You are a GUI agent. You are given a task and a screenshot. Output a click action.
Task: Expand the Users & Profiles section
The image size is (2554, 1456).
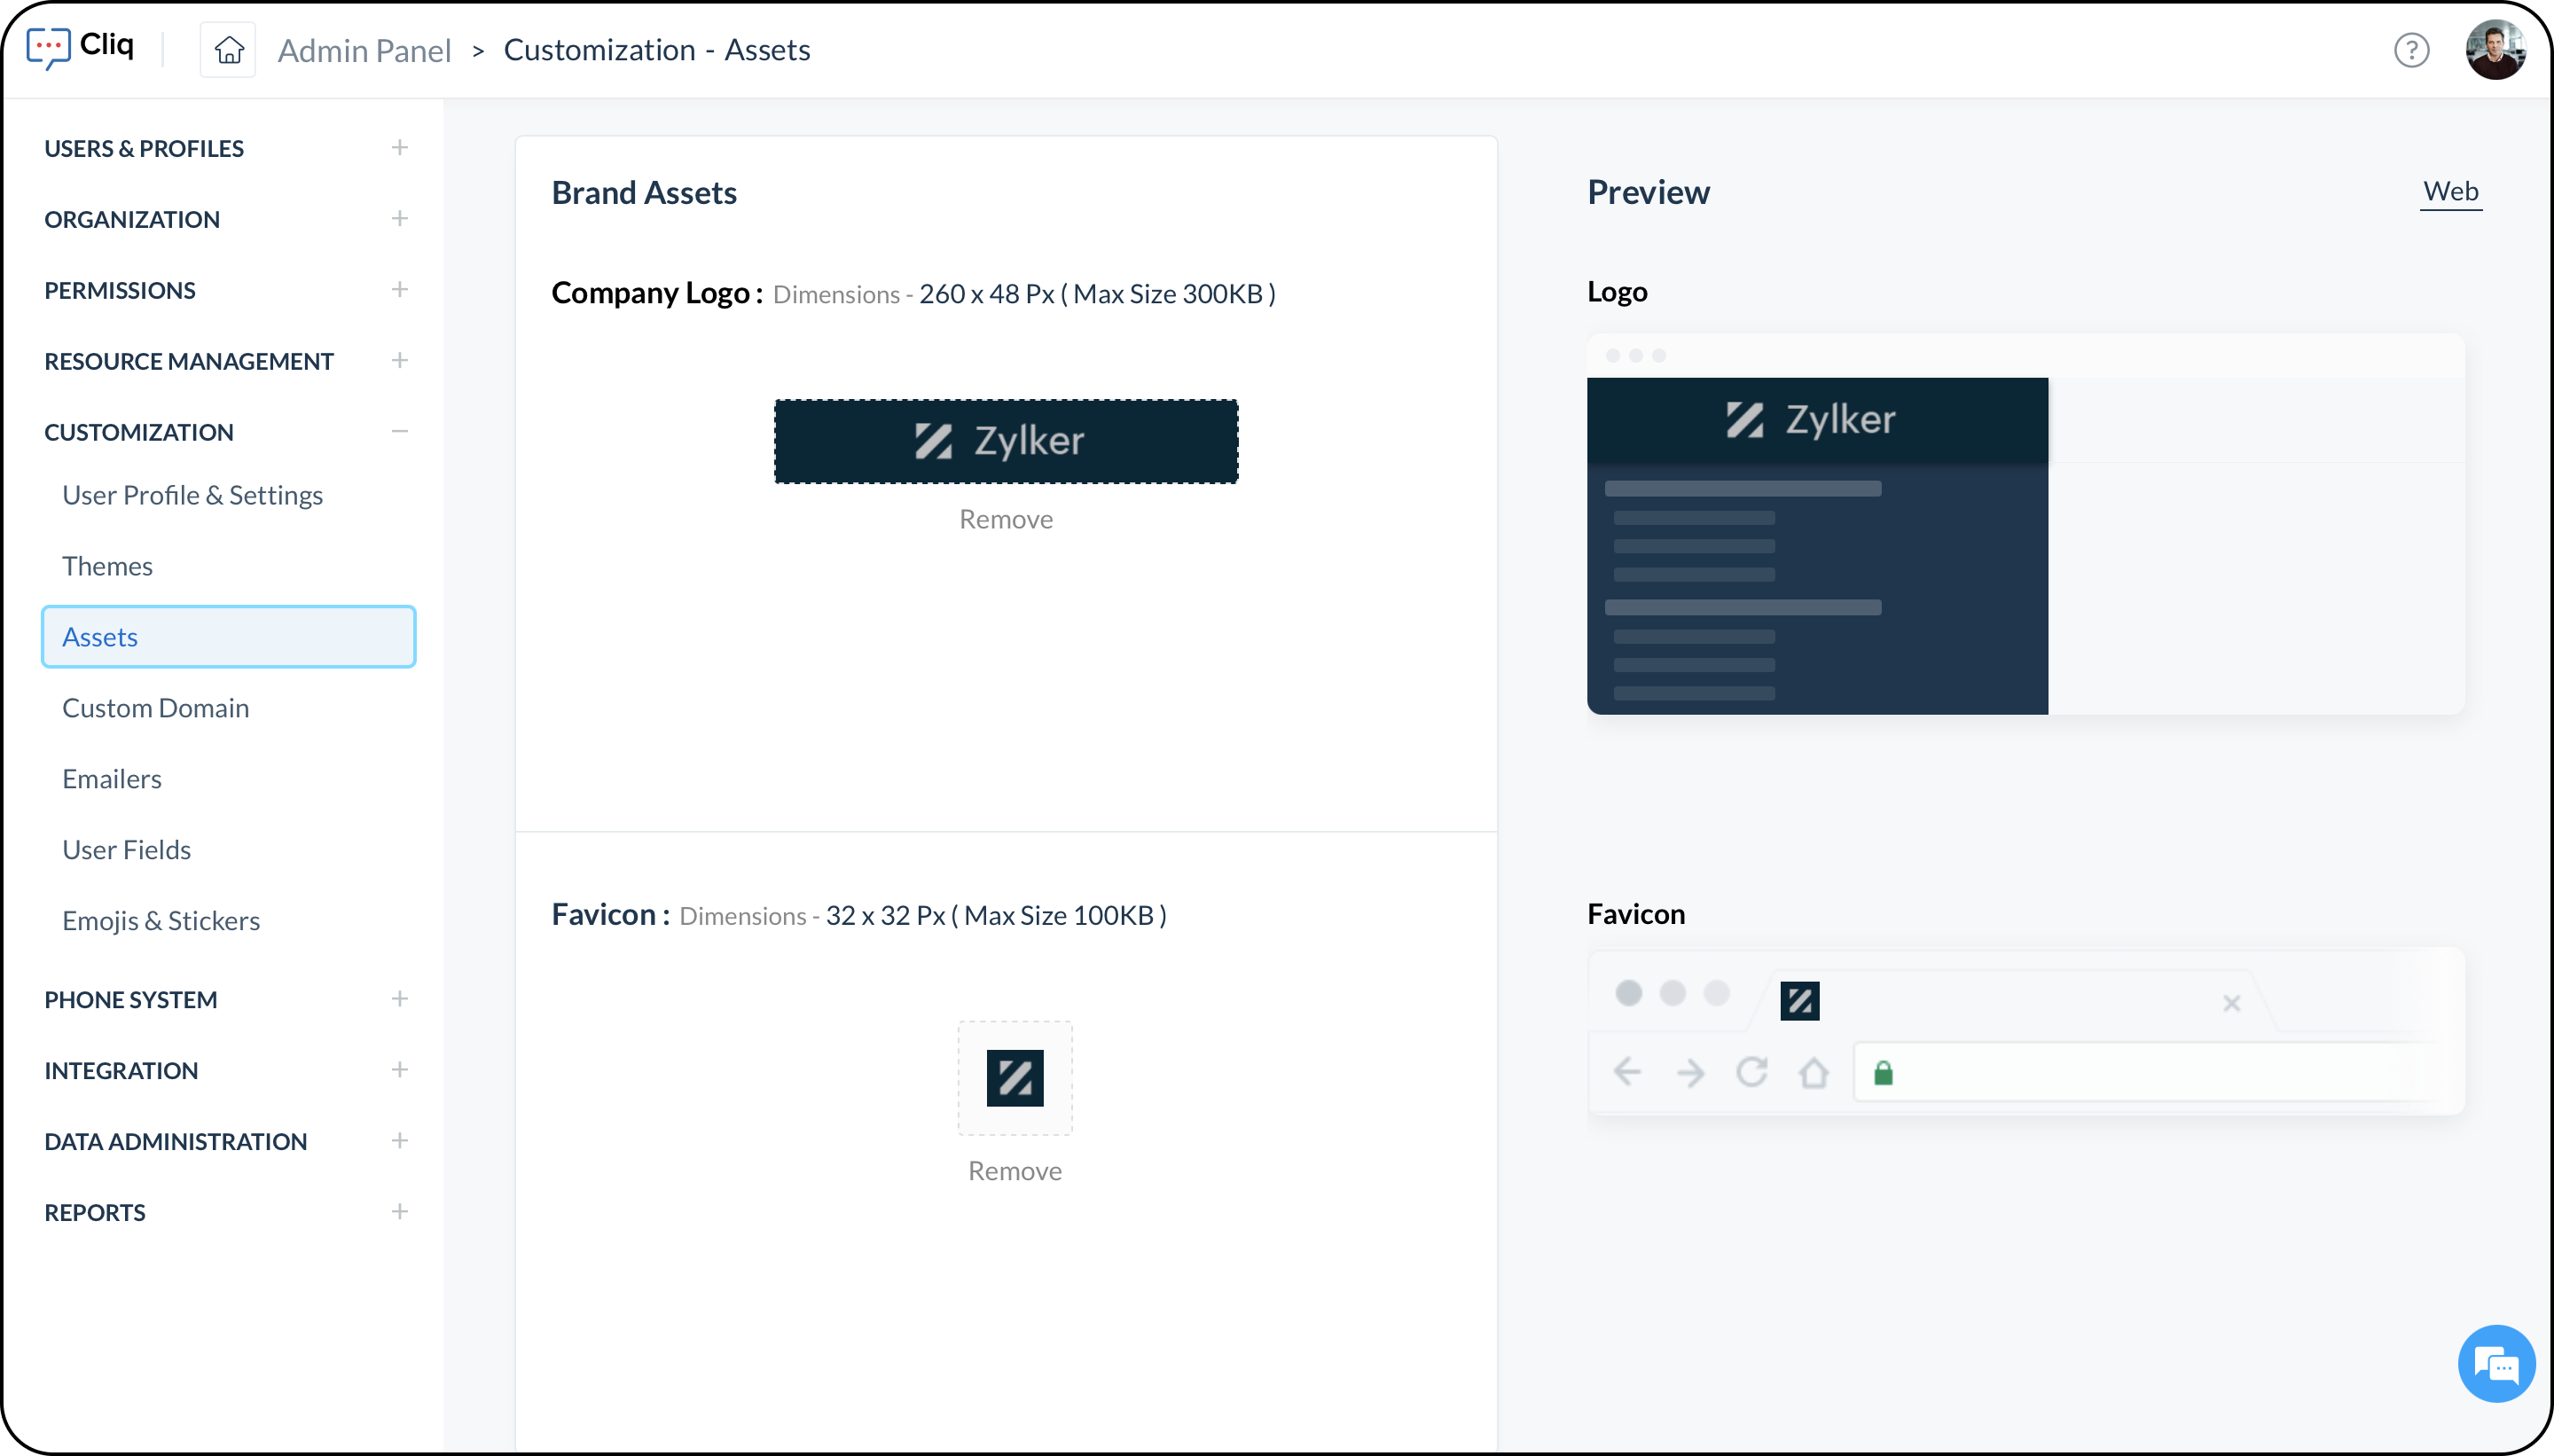399,148
